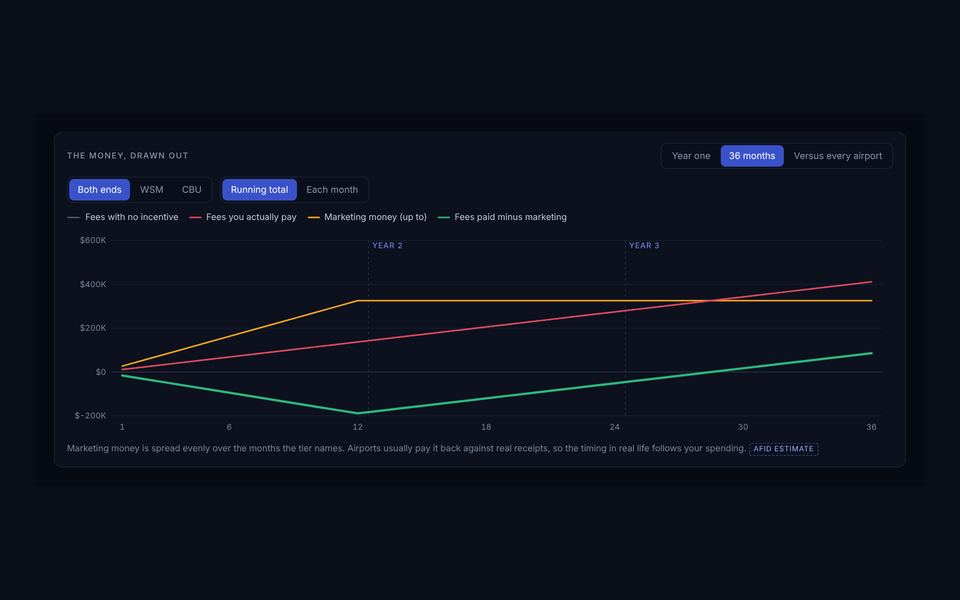The height and width of the screenshot is (600, 960).
Task: Open the Versus every airport tab
Action: [838, 156]
